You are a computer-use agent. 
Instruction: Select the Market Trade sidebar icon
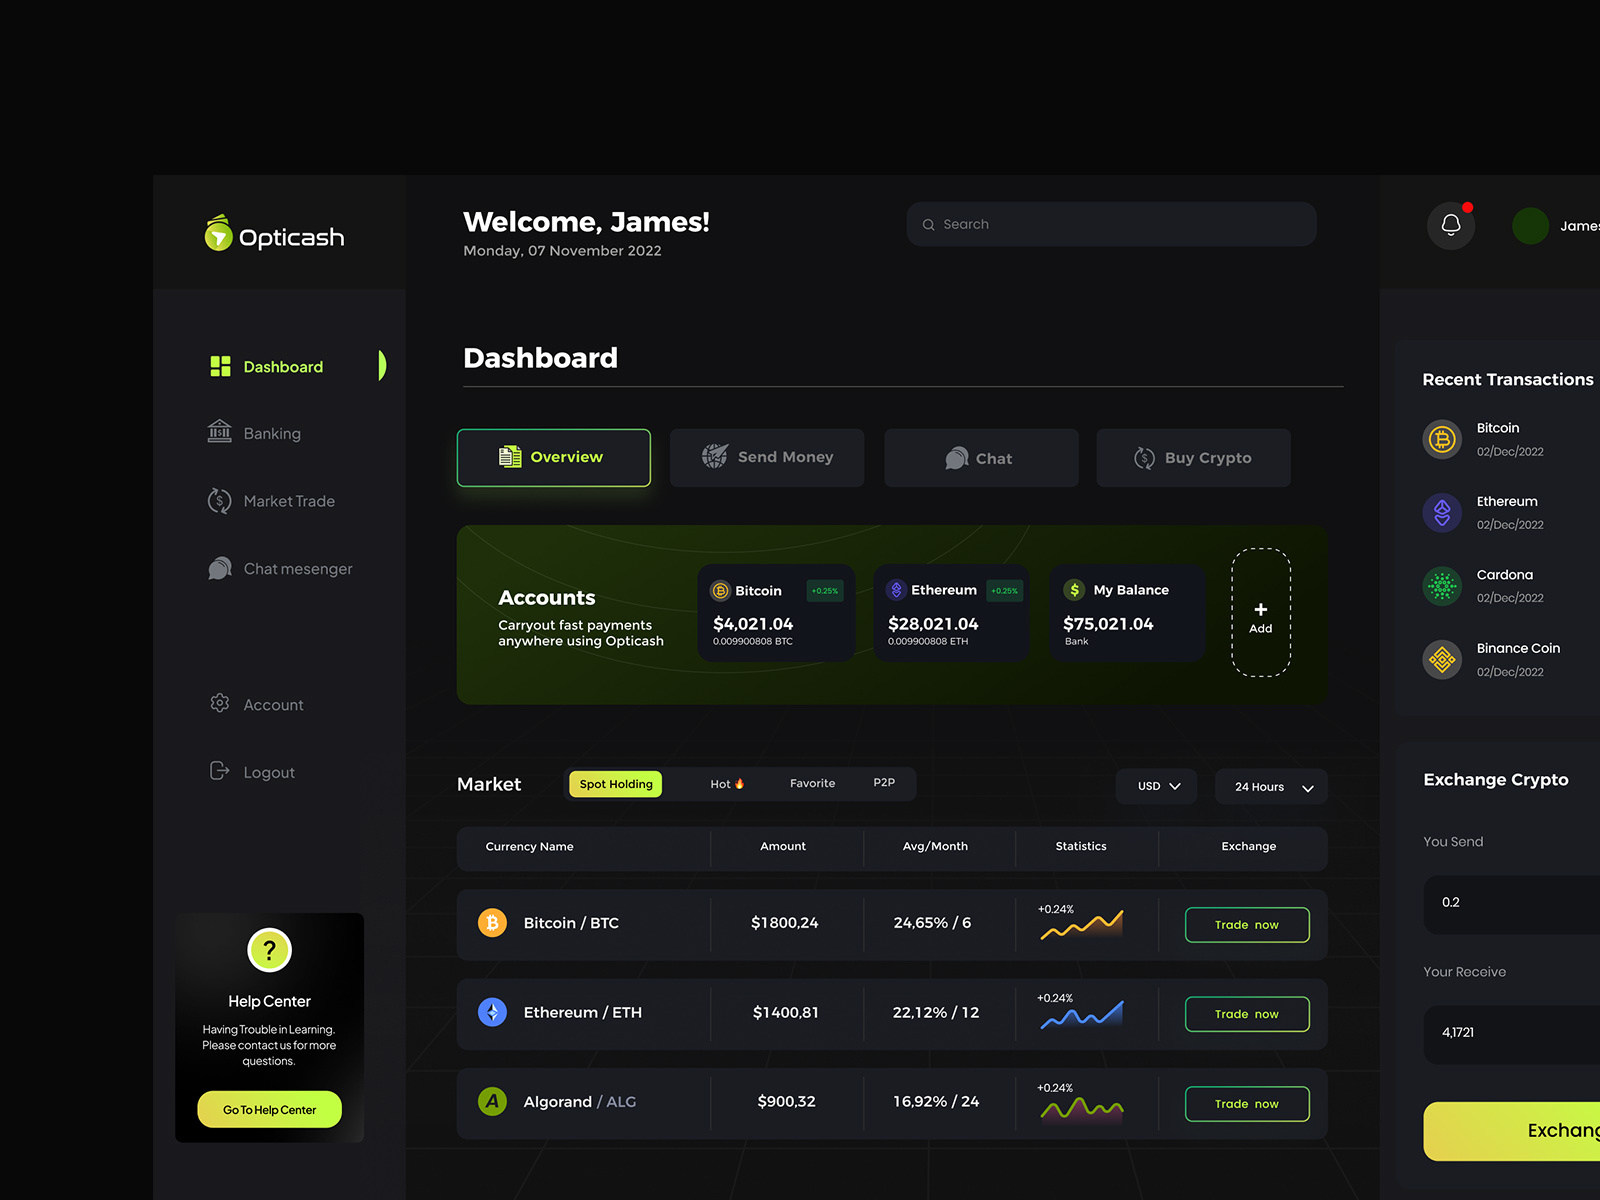coord(219,500)
